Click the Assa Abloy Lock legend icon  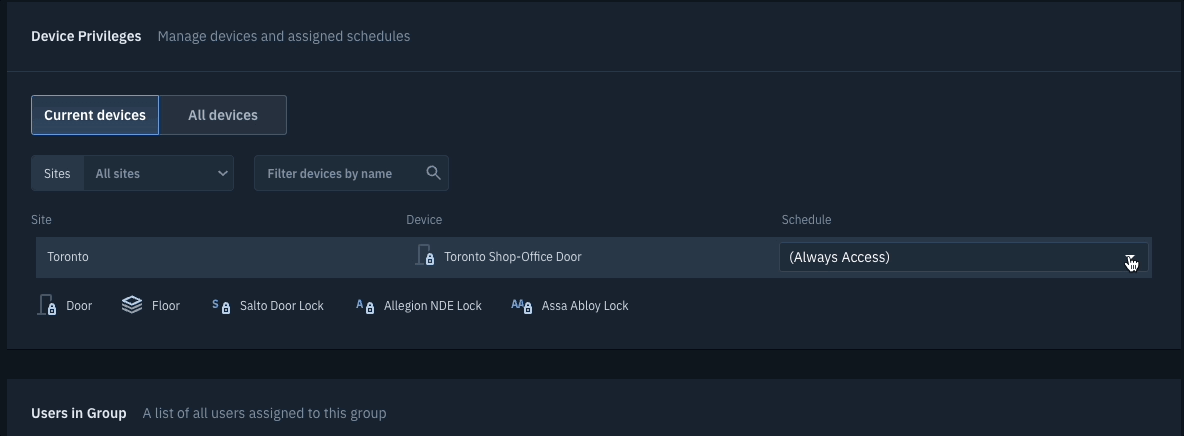point(522,305)
